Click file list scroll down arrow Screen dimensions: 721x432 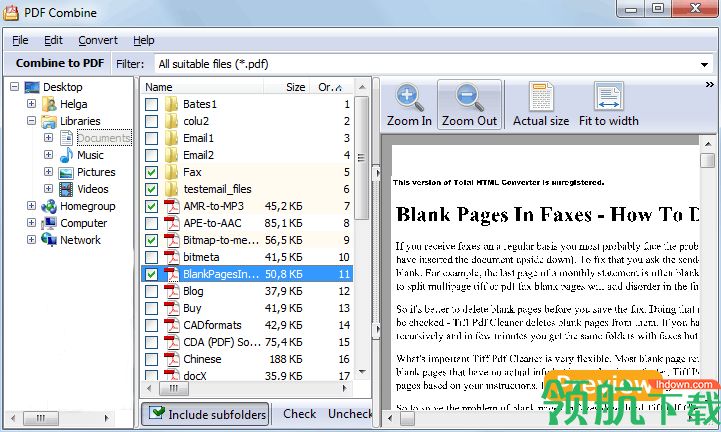(x=362, y=372)
